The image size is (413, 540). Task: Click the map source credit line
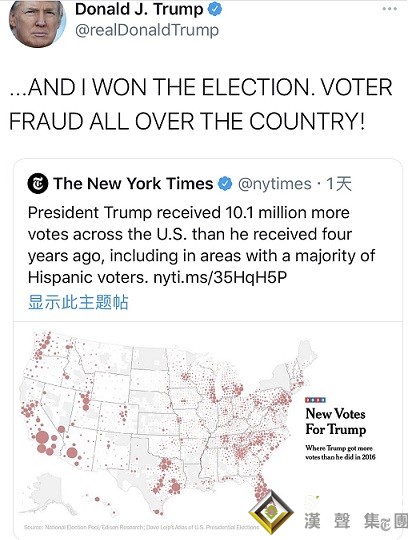tap(141, 527)
